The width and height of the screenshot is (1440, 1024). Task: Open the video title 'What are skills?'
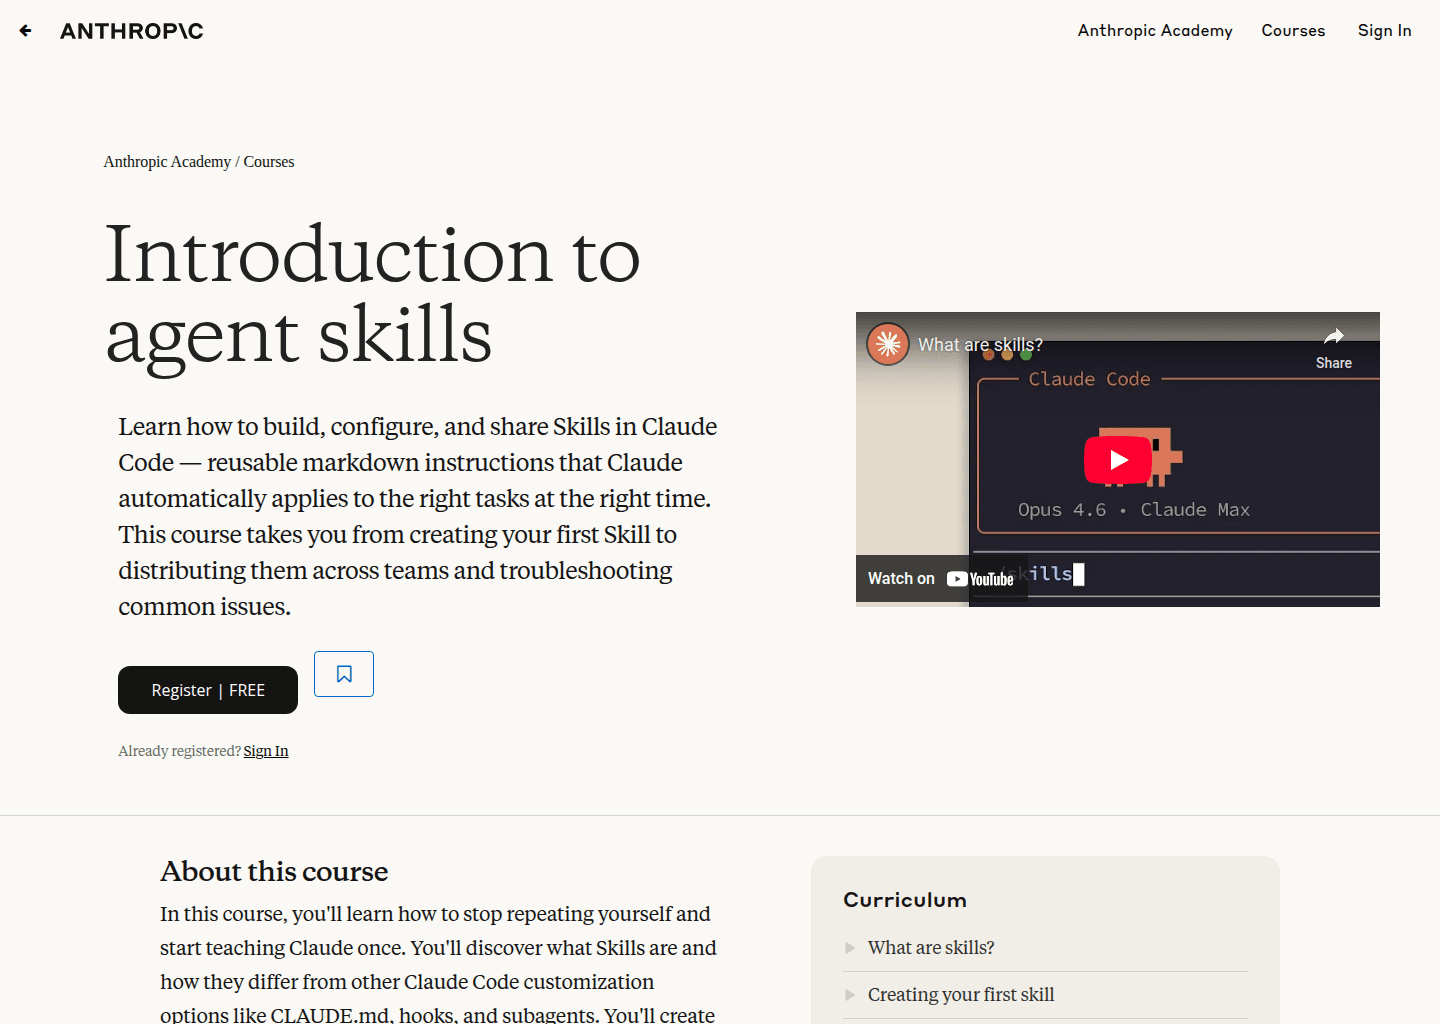(x=980, y=345)
